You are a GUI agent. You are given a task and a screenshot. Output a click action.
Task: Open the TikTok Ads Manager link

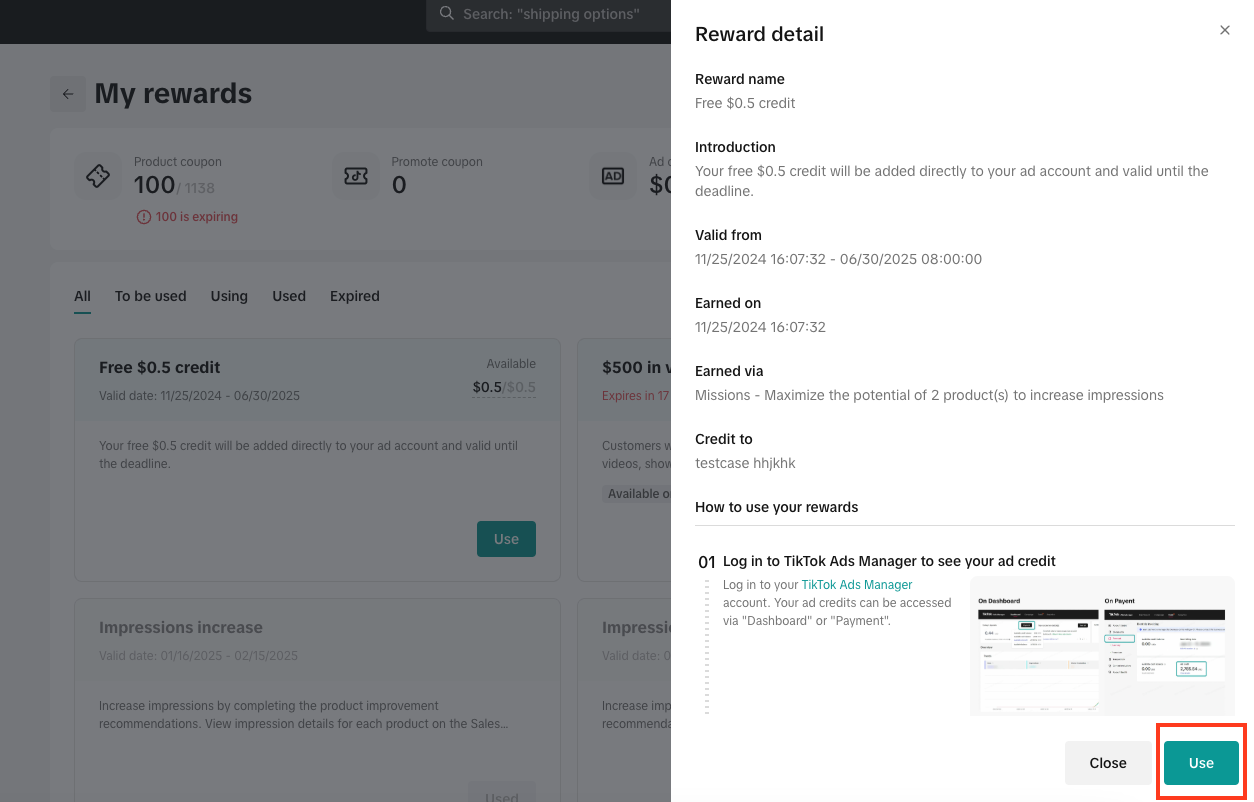click(856, 585)
